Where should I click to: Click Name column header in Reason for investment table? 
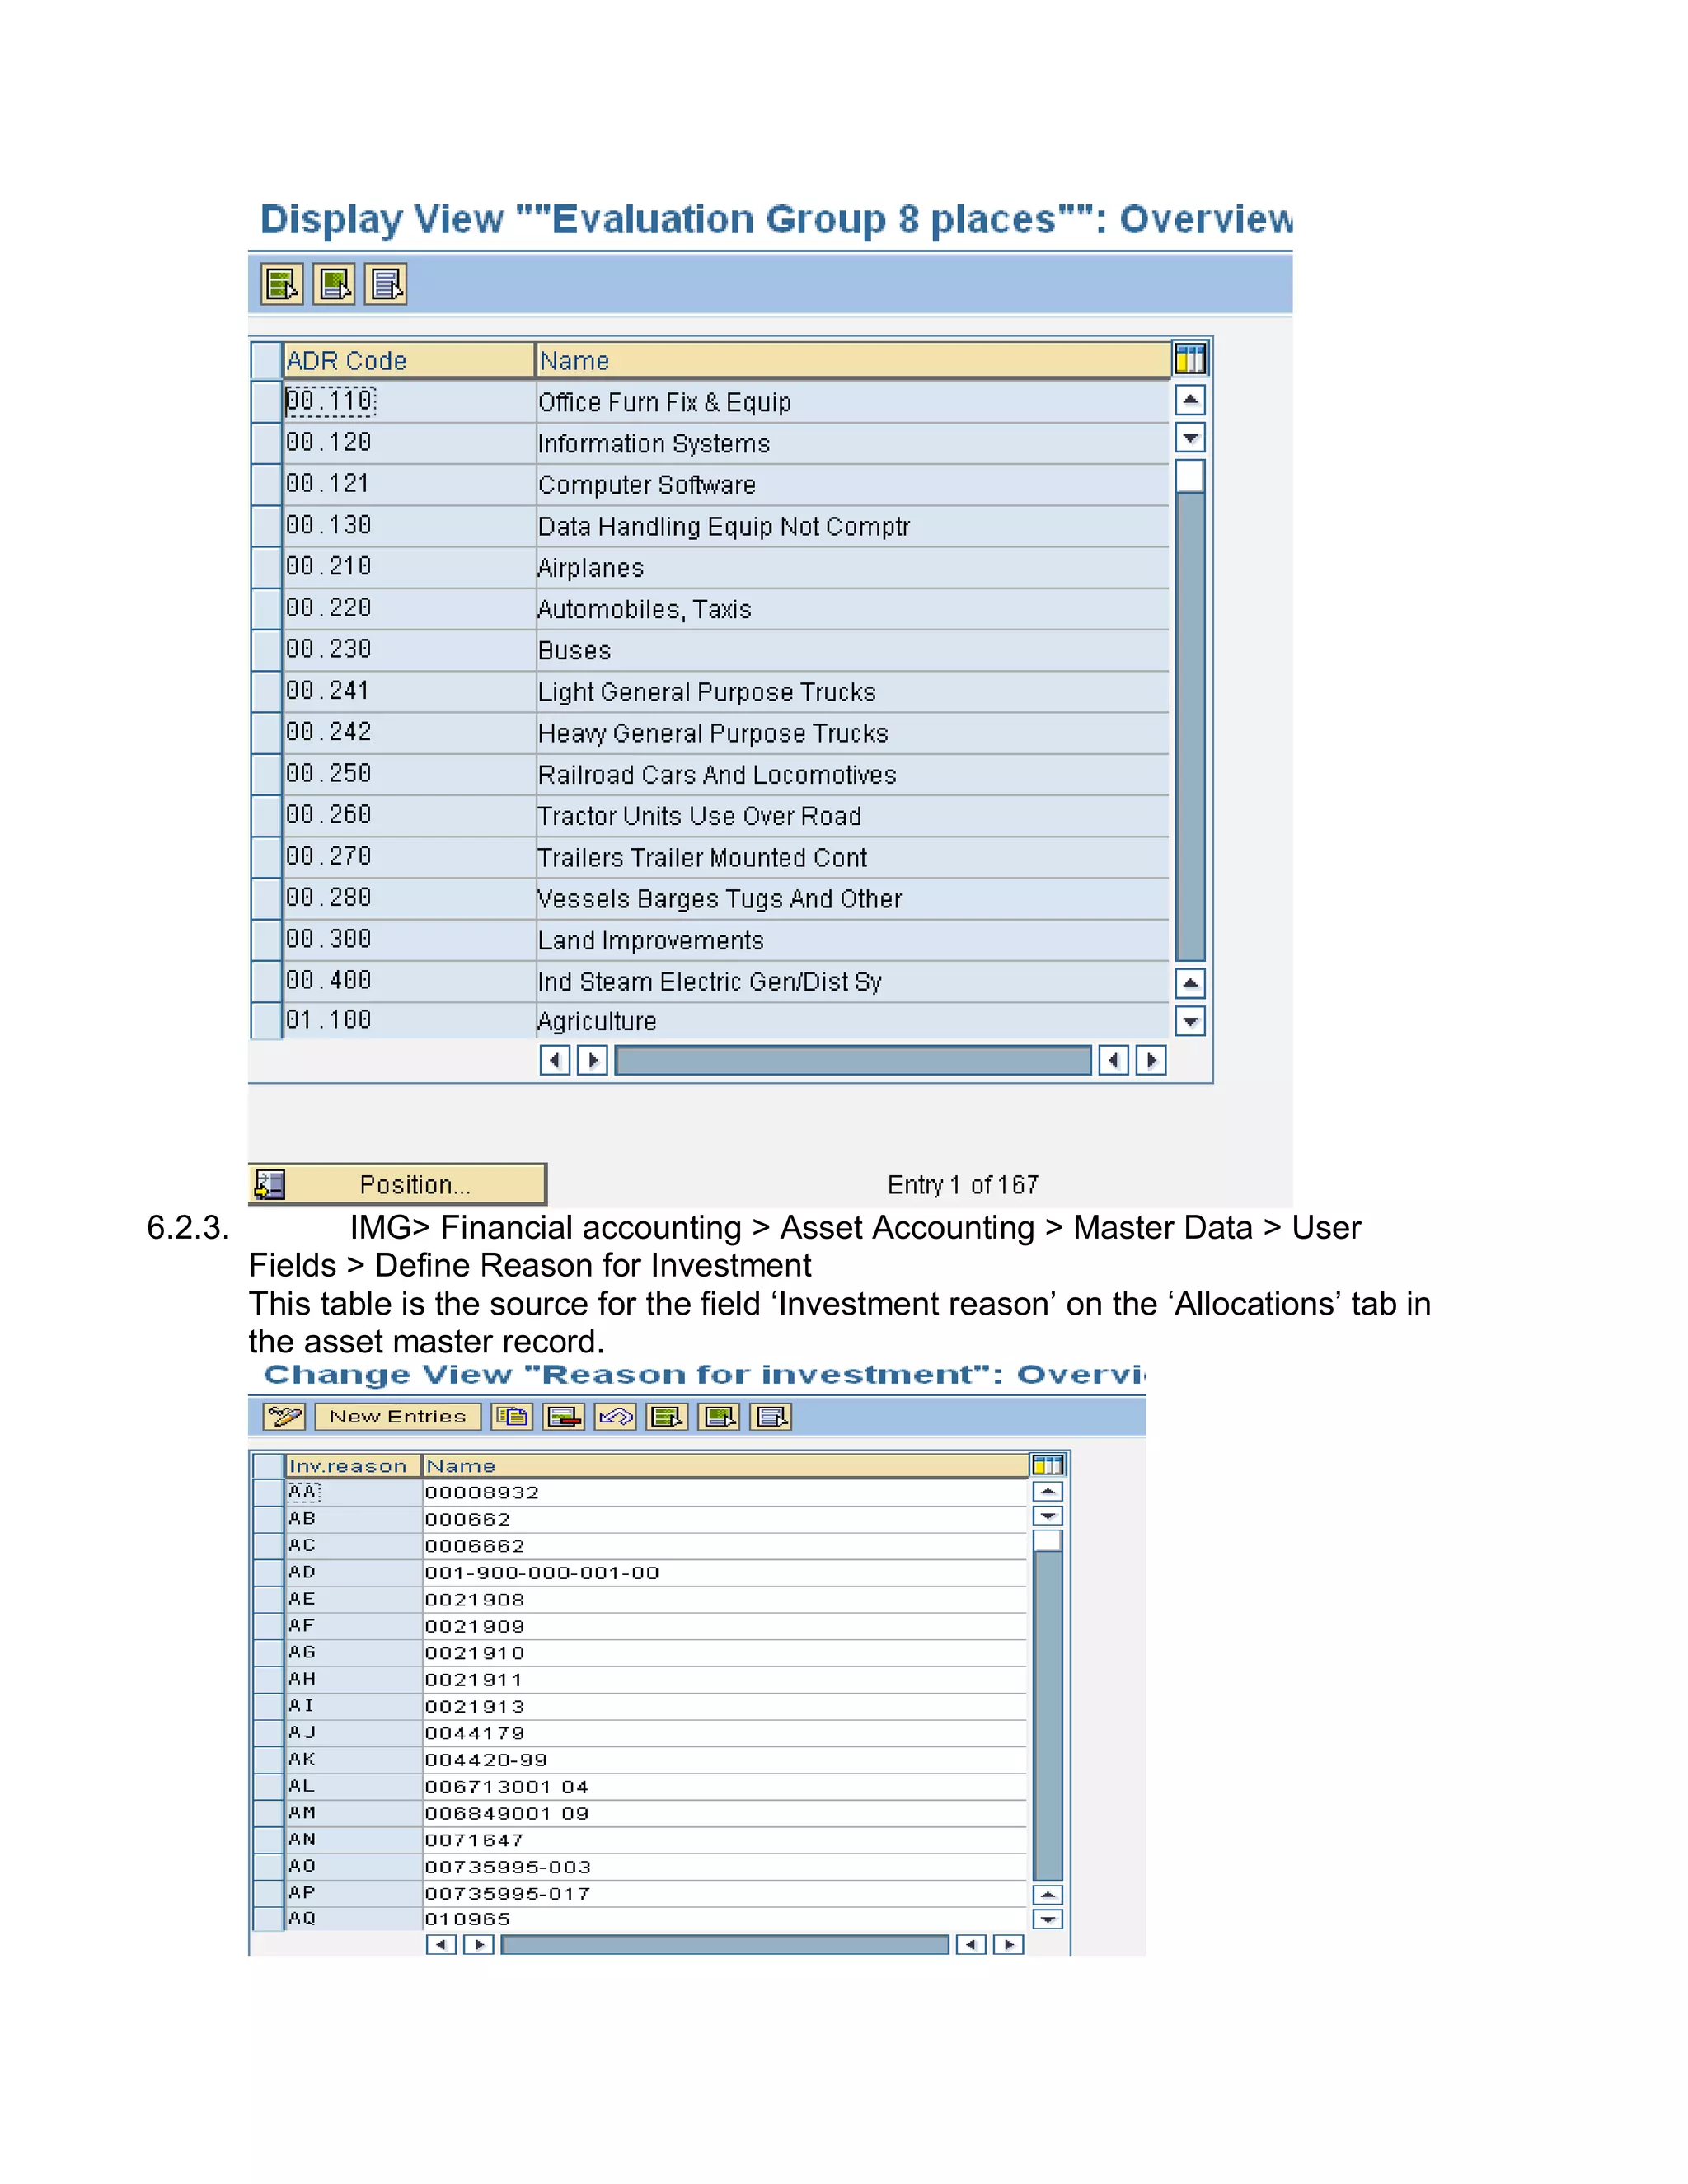pos(725,1465)
